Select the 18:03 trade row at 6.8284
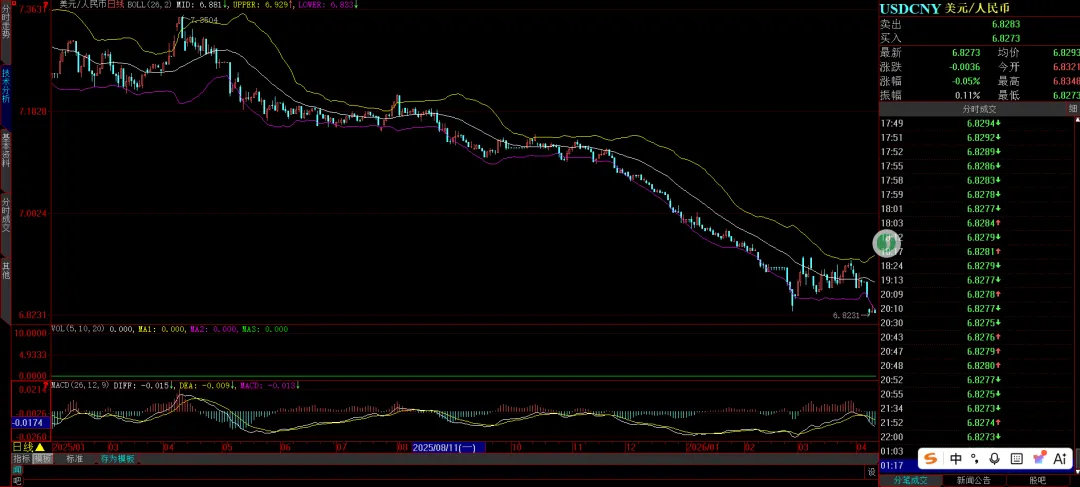 tap(975, 222)
